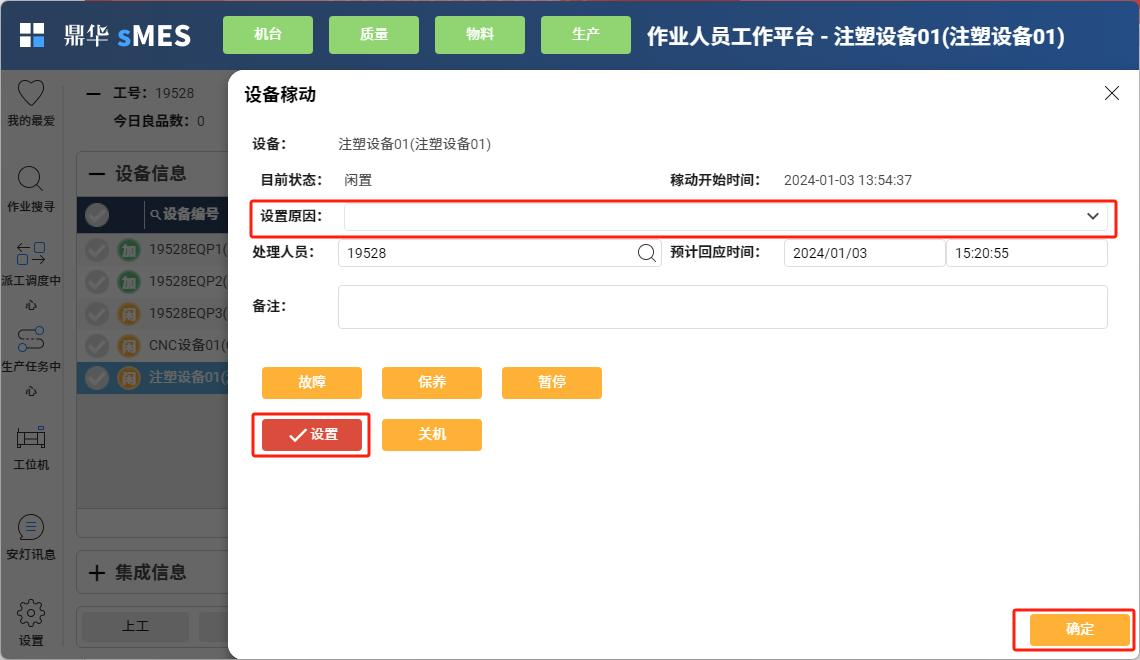Click the 上工 button
Image resolution: width=1140 pixels, height=660 pixels.
coord(135,626)
